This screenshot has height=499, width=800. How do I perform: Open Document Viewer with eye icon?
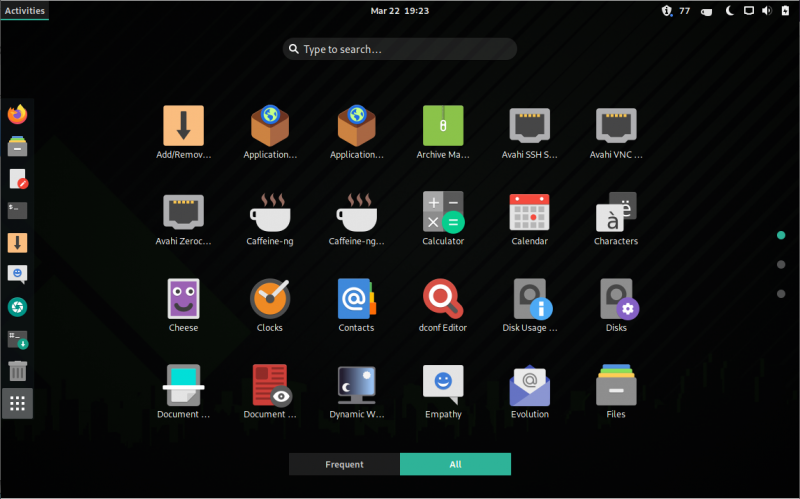coord(270,392)
